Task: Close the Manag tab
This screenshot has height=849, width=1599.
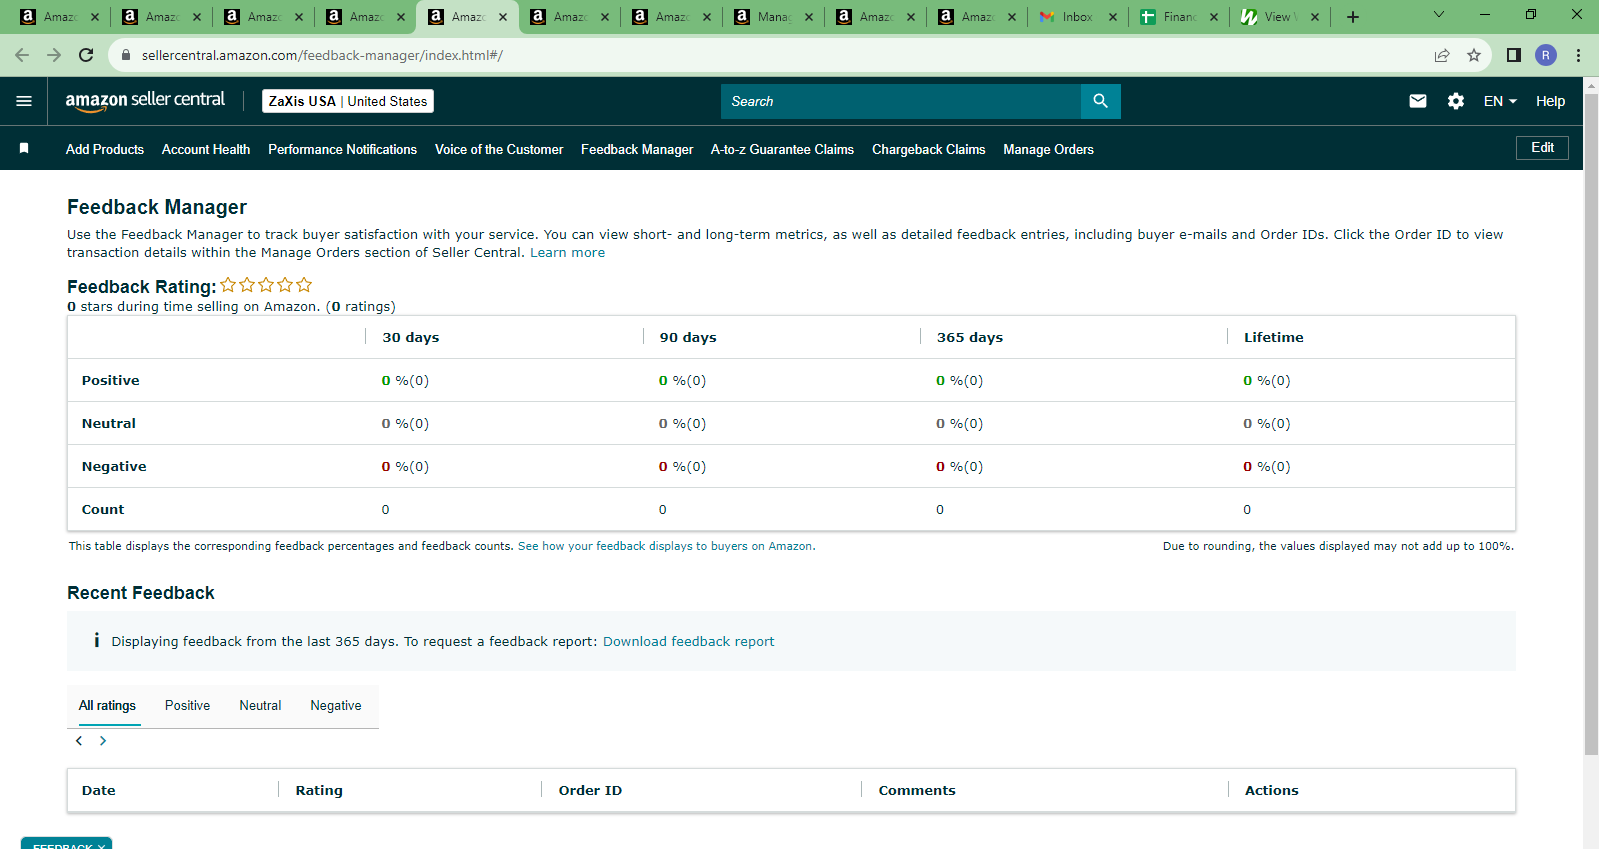Action: coord(809,17)
